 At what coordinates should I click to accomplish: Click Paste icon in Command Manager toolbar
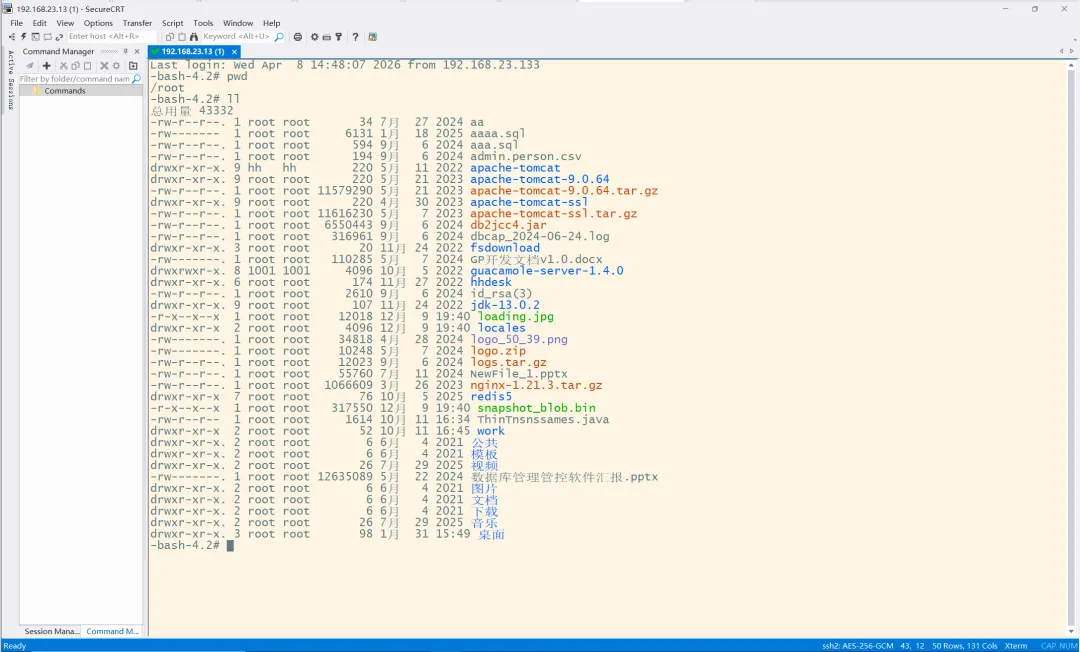(x=87, y=65)
